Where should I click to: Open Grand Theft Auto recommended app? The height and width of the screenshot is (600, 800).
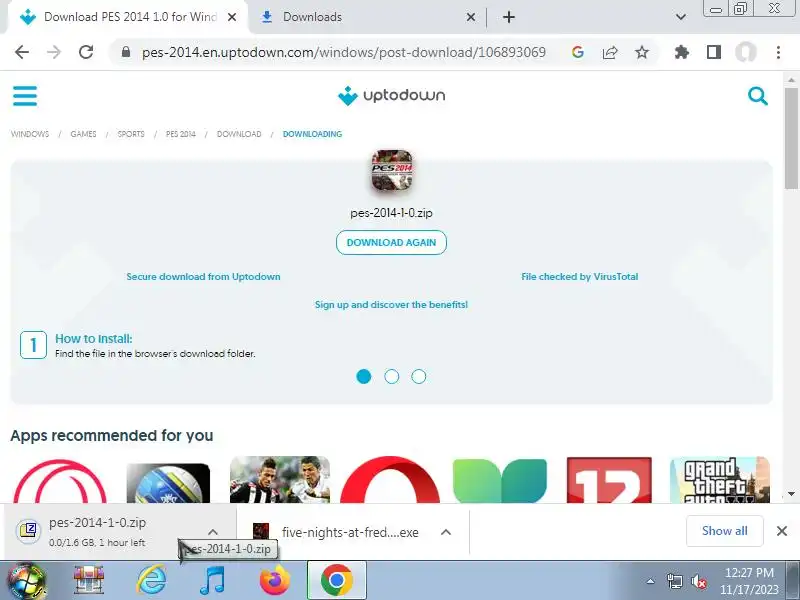[x=719, y=480]
